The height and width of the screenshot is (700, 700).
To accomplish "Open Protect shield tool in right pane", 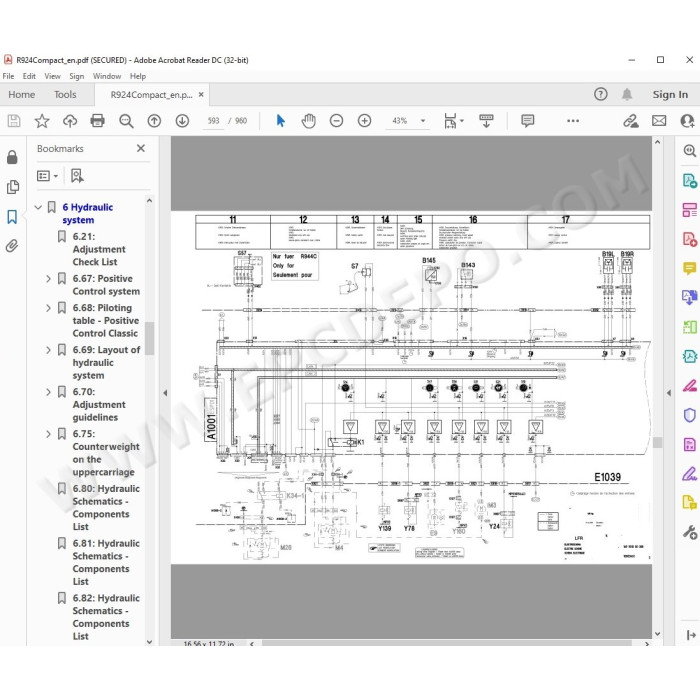I will click(690, 415).
